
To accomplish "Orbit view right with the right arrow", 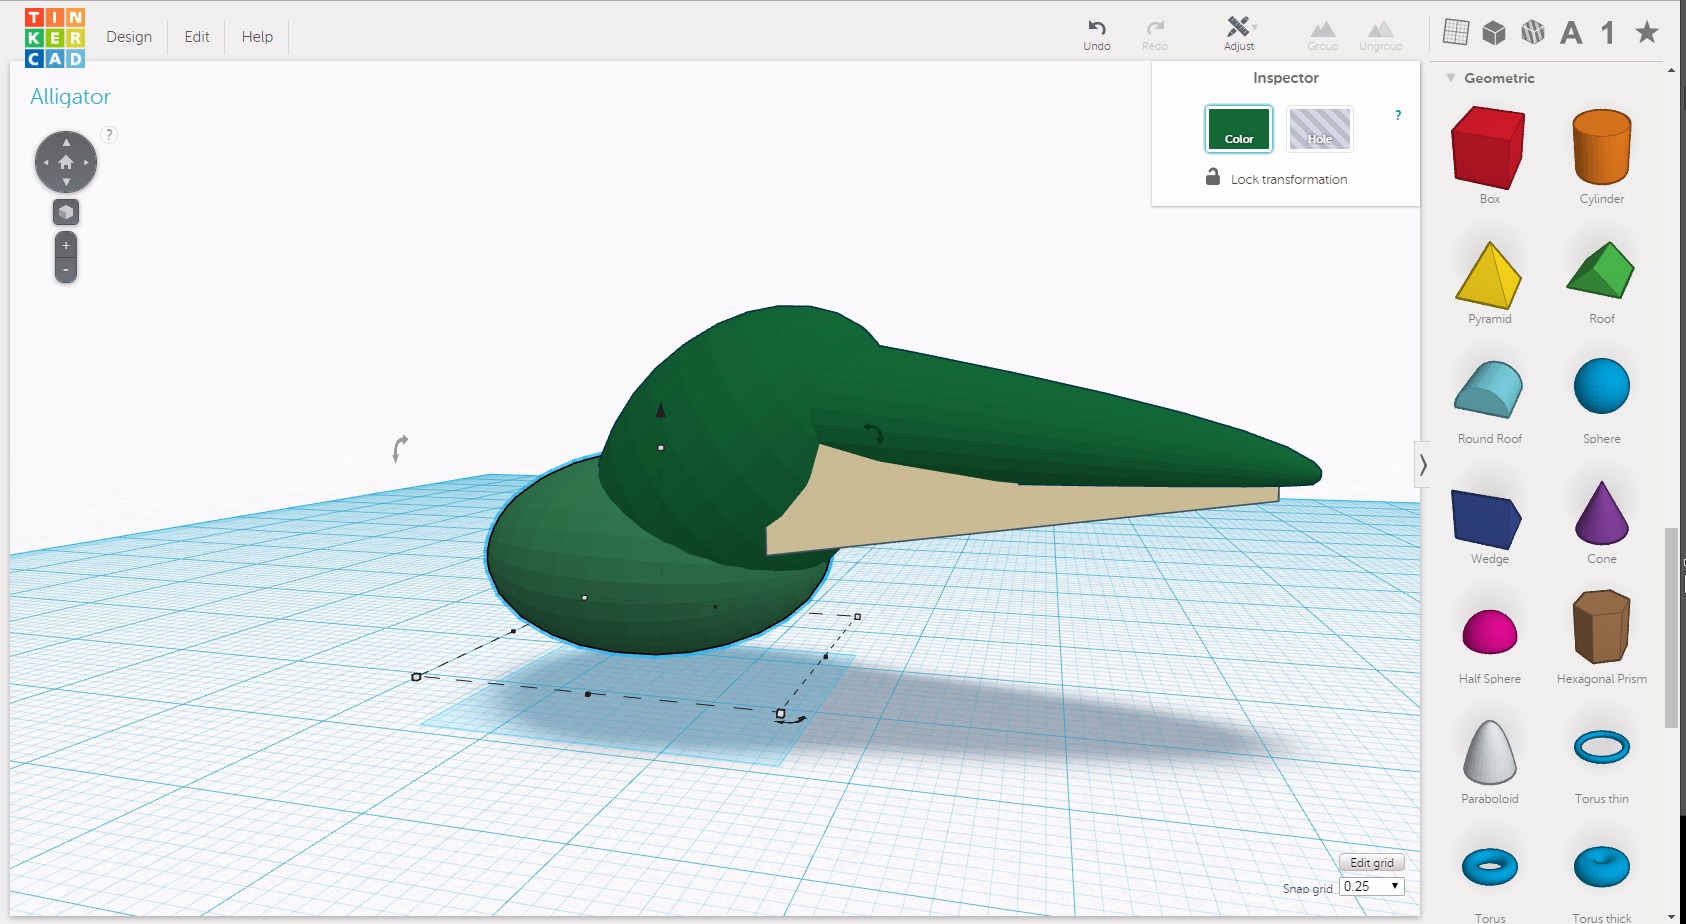I will click(x=87, y=162).
